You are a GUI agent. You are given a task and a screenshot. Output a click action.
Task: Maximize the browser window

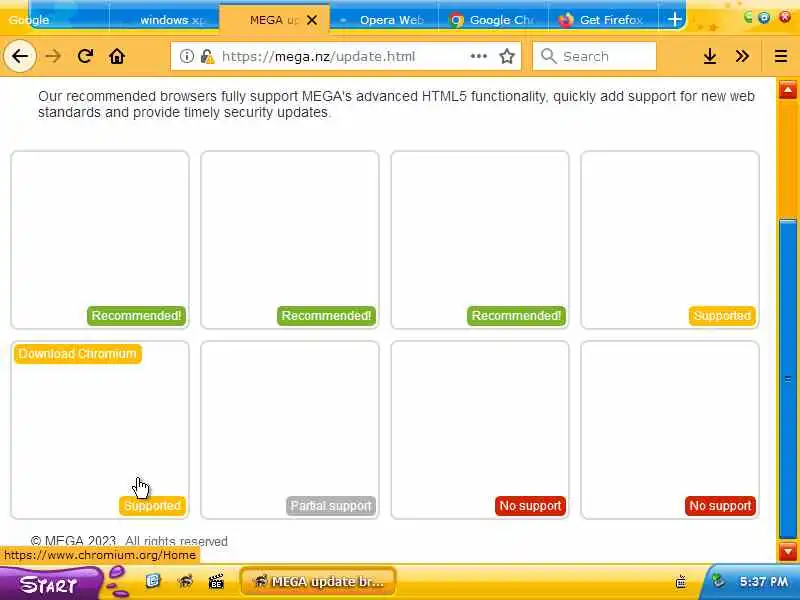[764, 17]
